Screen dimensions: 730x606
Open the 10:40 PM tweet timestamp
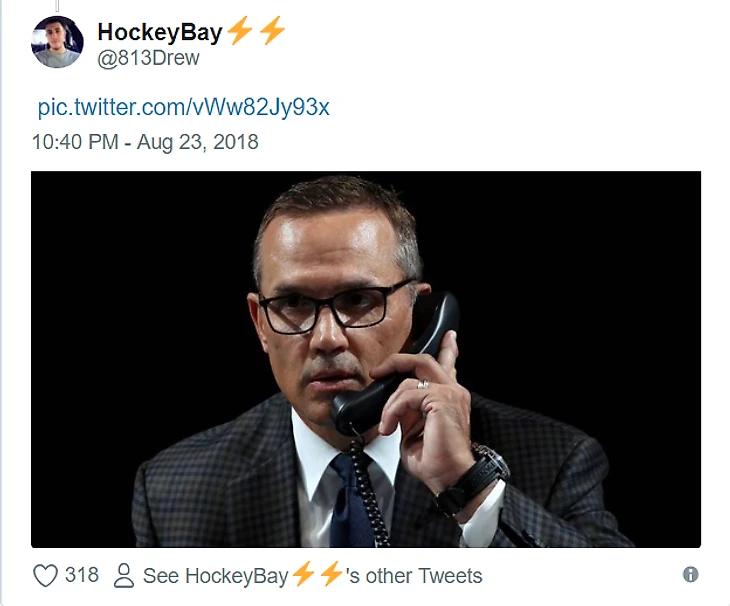[75, 141]
